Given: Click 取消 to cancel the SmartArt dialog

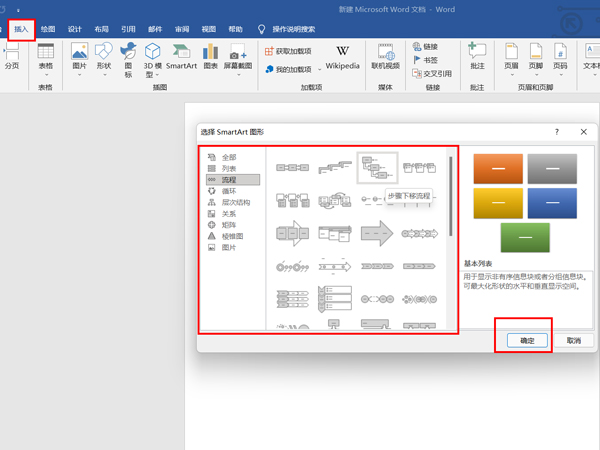Looking at the screenshot, I should [x=573, y=340].
